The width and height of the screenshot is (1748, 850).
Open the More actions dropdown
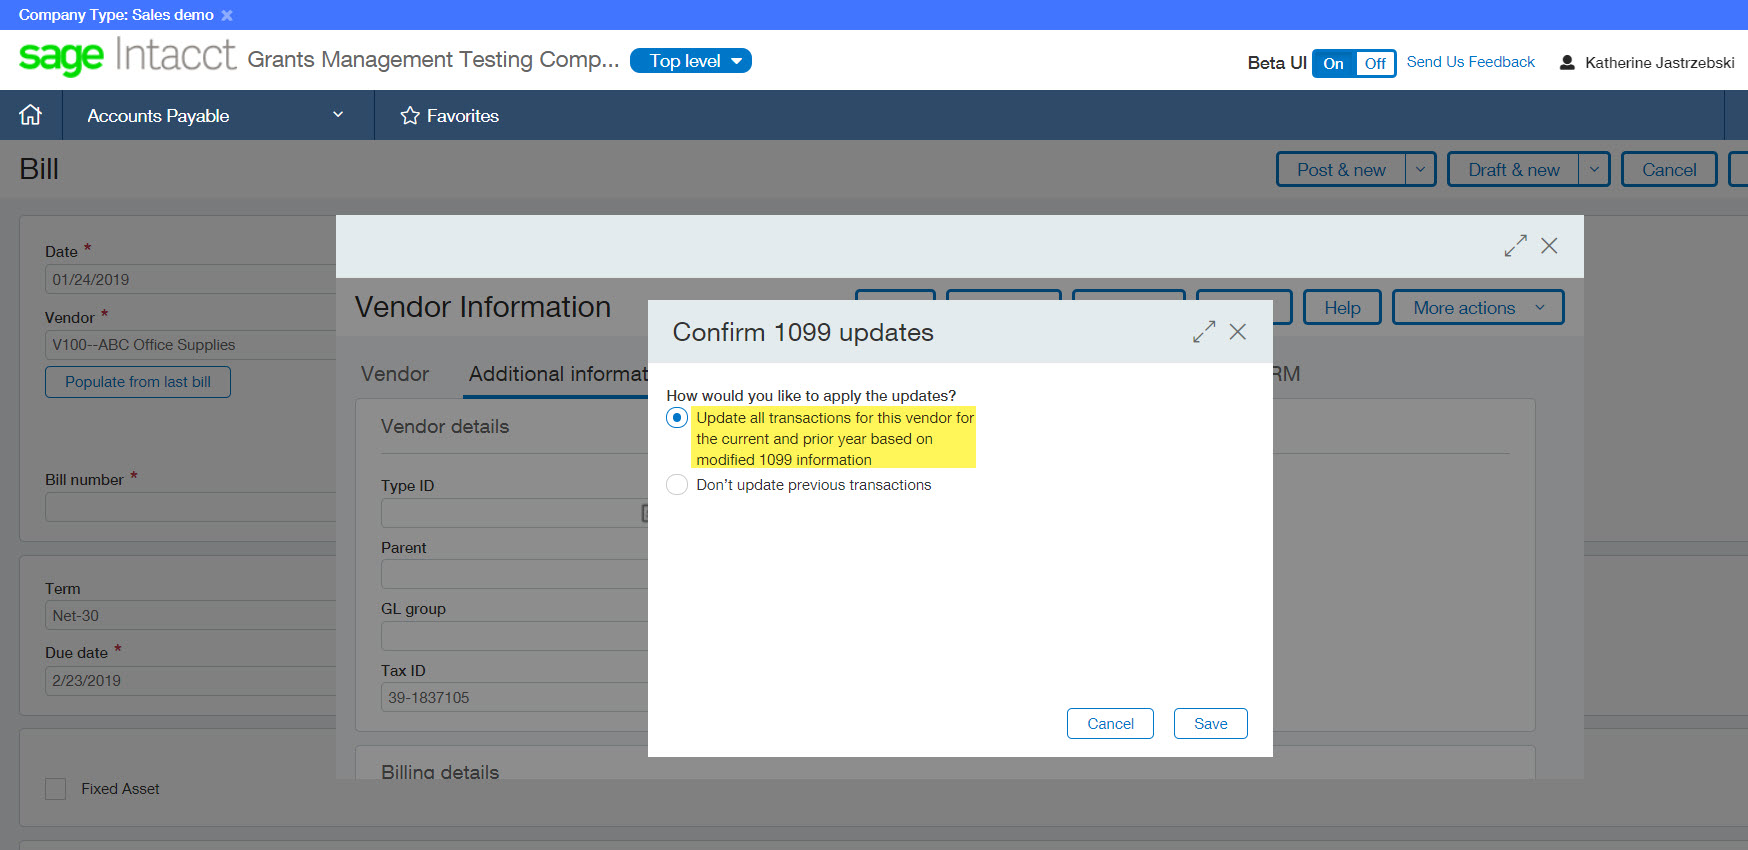coord(1477,308)
